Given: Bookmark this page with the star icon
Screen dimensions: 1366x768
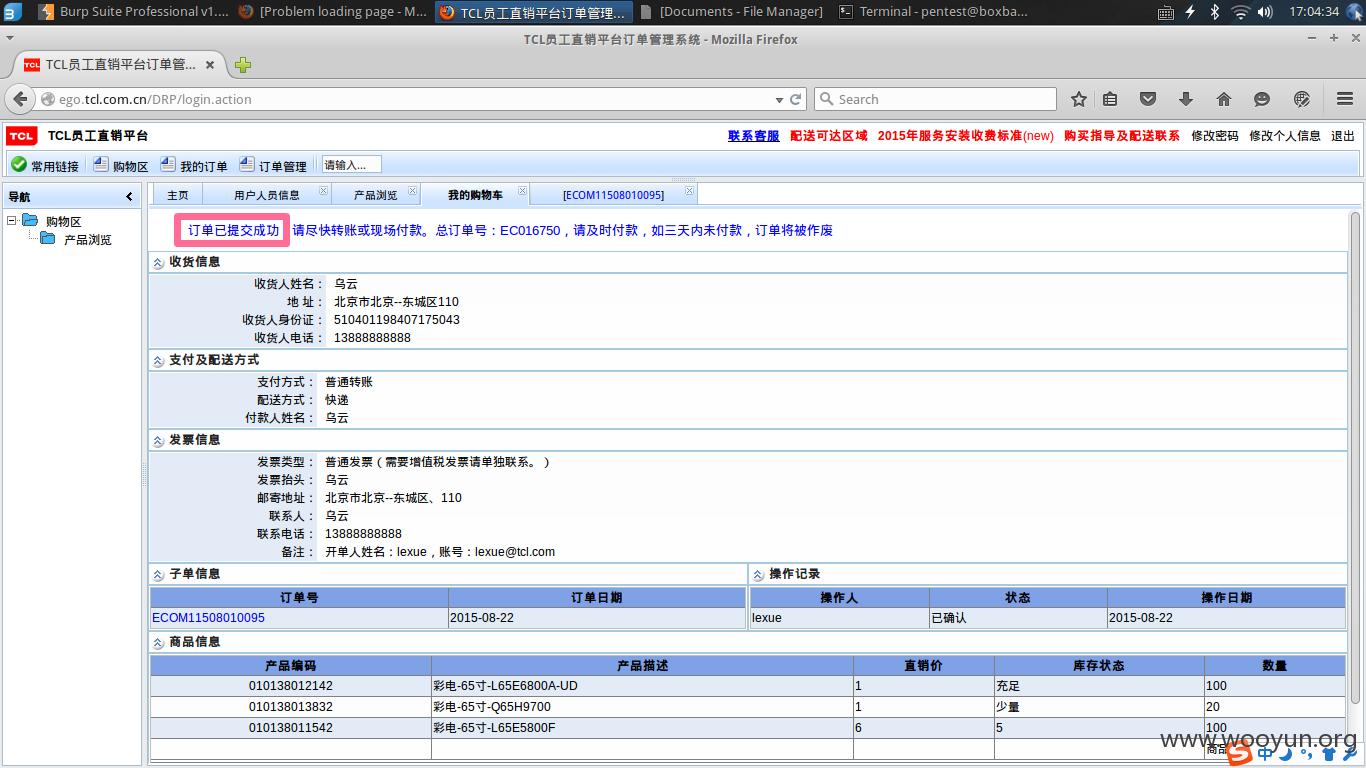Looking at the screenshot, I should (1078, 99).
